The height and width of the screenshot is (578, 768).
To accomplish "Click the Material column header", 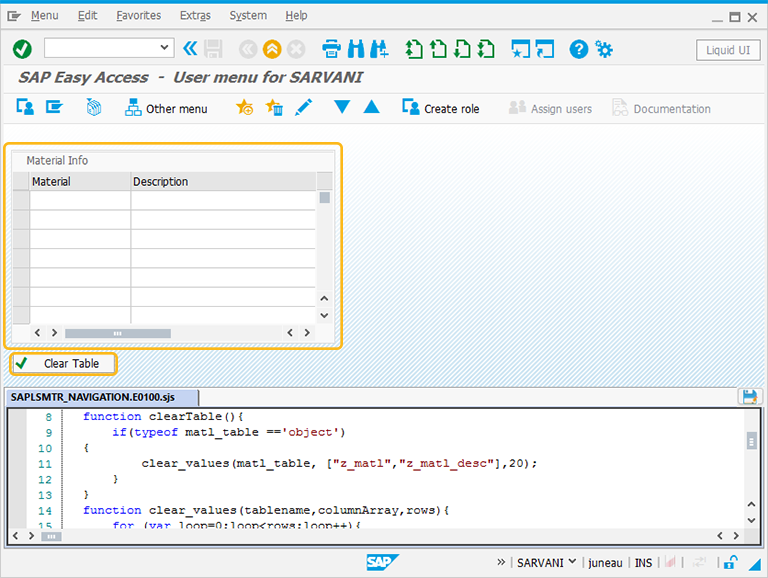I will [80, 181].
